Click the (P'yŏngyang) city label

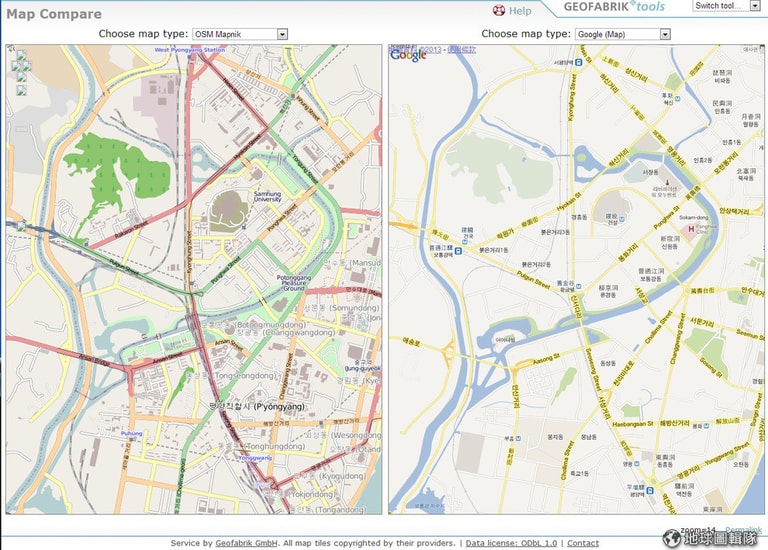[x=279, y=407]
